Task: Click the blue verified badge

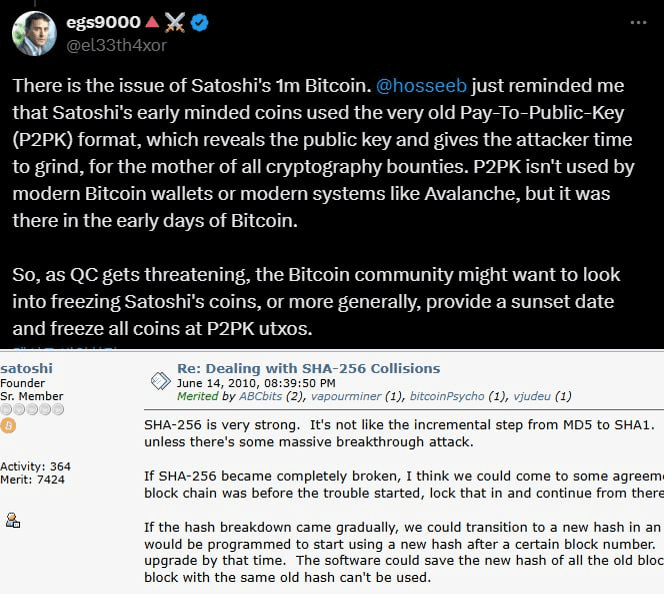Action: pos(200,21)
